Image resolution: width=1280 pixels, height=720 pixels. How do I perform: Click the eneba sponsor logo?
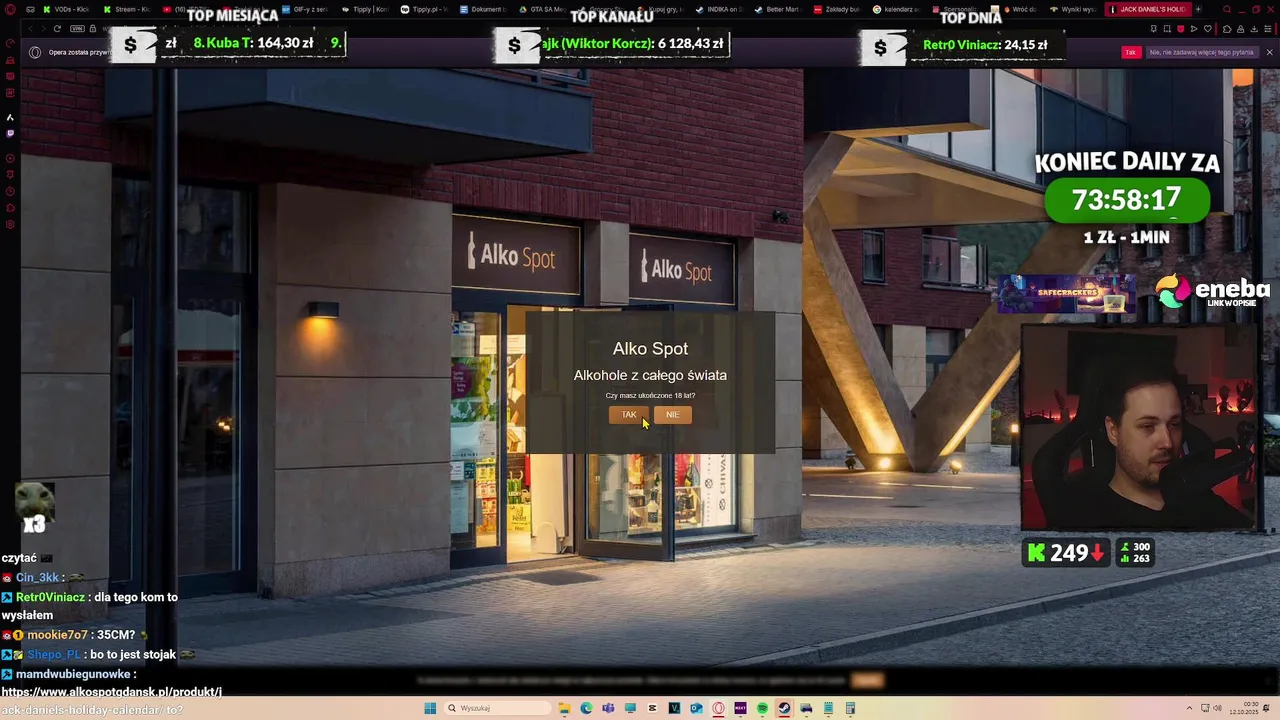tap(1213, 291)
